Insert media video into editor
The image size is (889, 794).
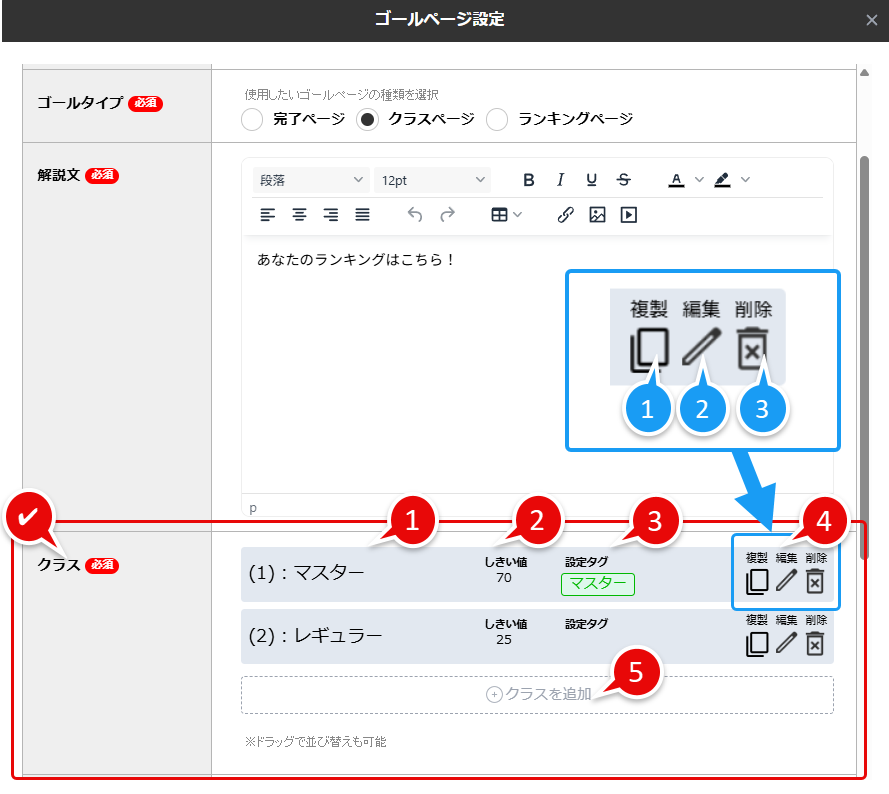pos(628,214)
